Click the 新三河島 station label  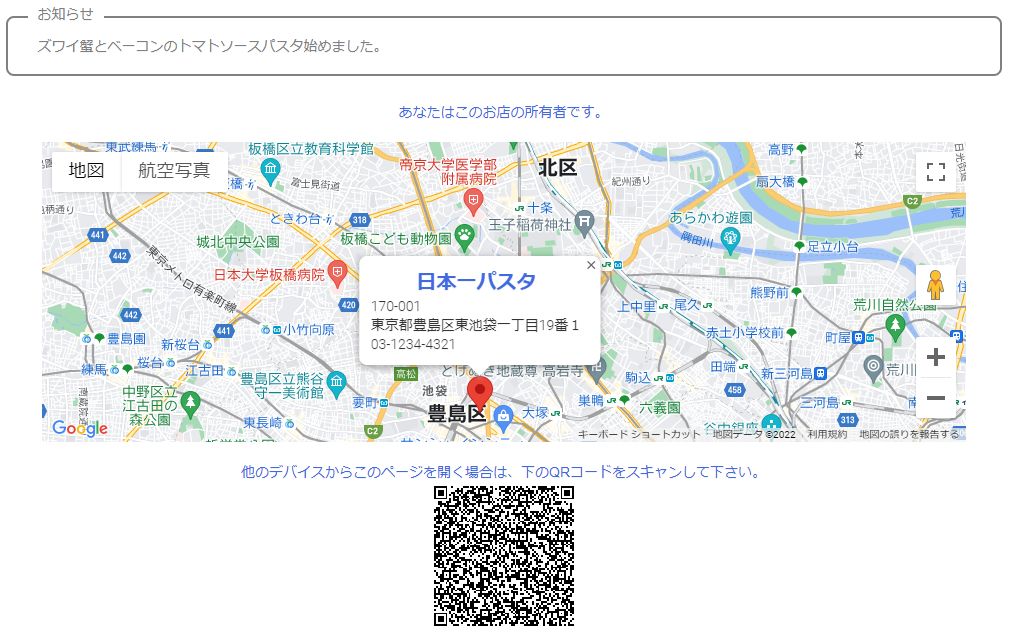(x=786, y=374)
